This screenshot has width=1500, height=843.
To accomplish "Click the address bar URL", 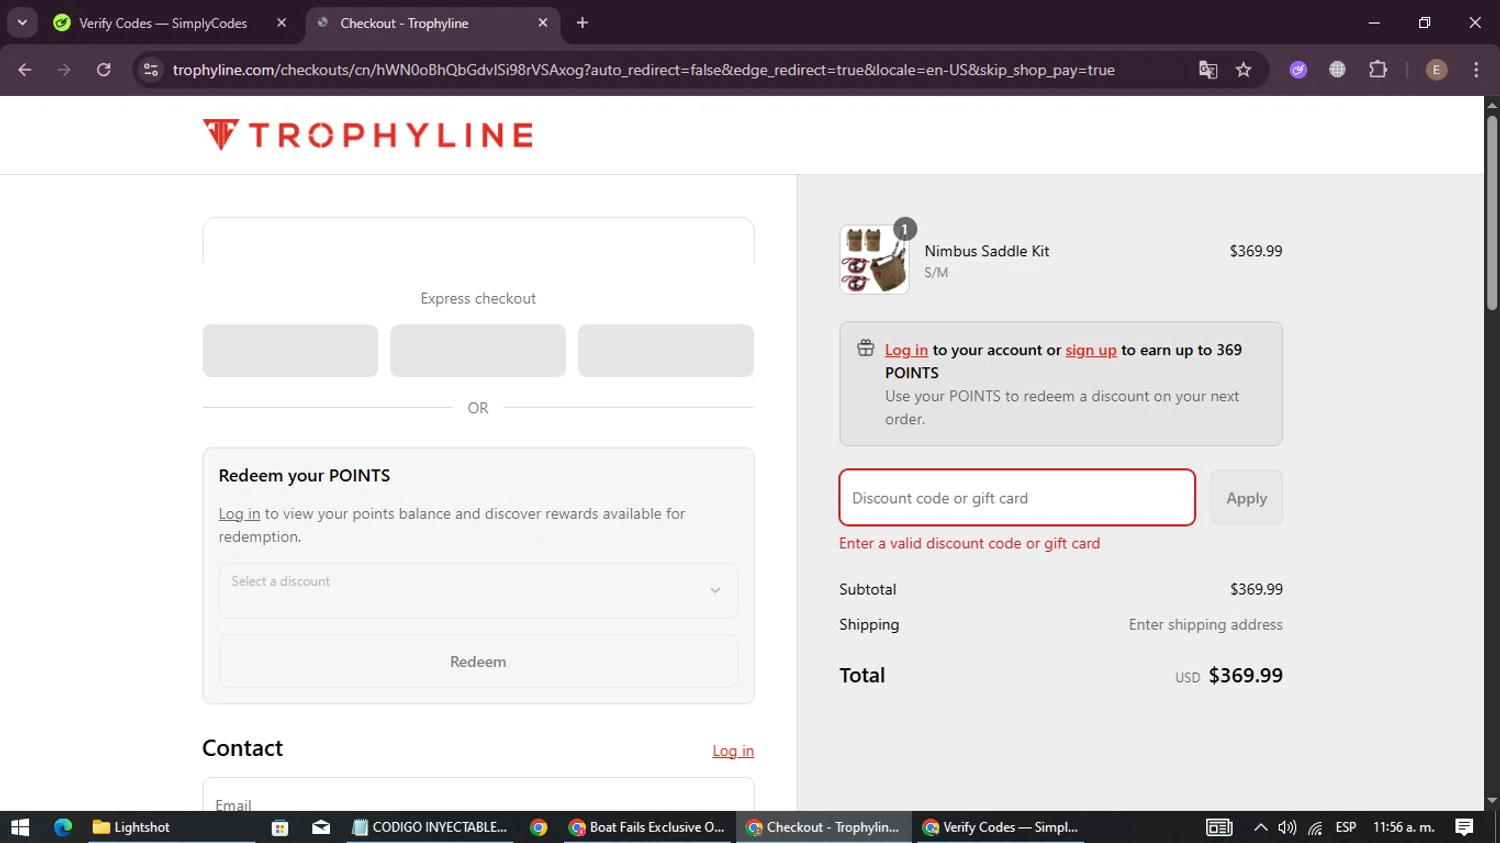I will (643, 70).
